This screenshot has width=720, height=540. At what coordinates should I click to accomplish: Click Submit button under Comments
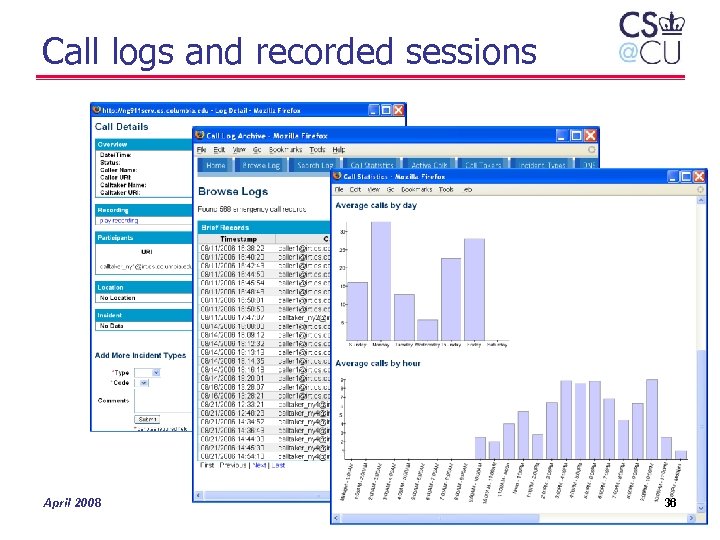pyautogui.click(x=147, y=419)
